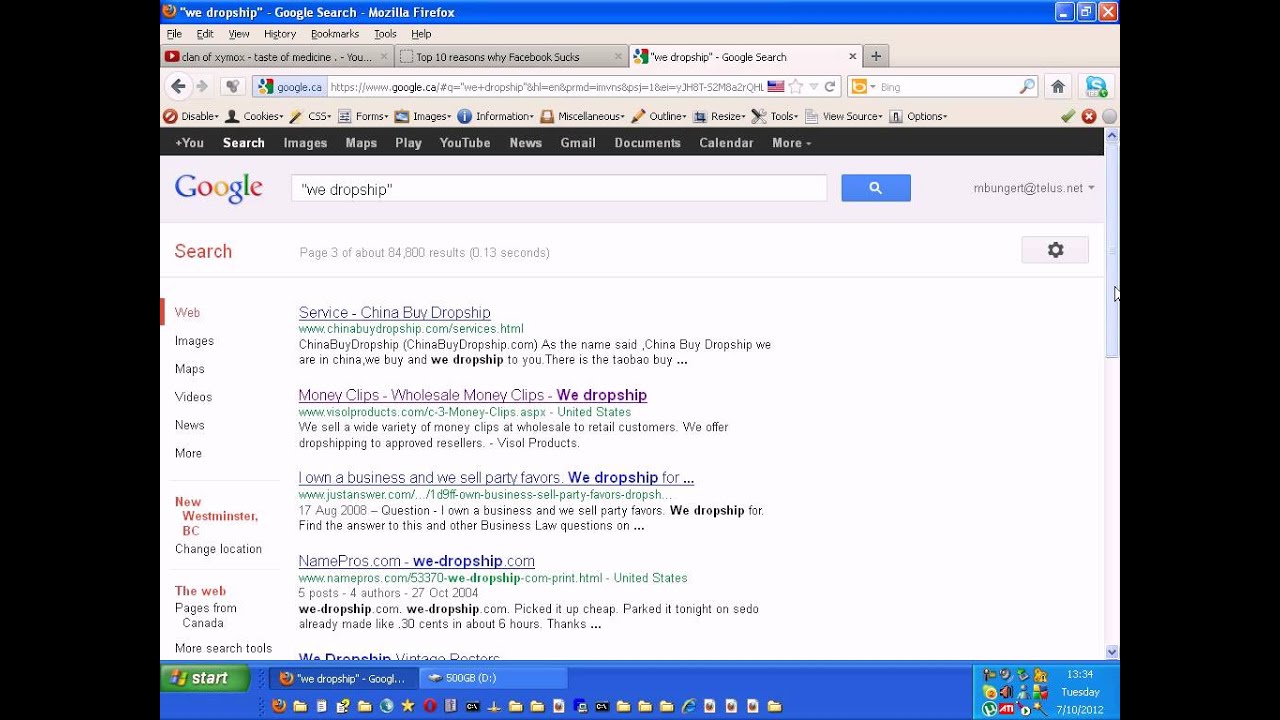Open the More dropdown in Google bar
The width and height of the screenshot is (1280, 720).
coord(791,143)
